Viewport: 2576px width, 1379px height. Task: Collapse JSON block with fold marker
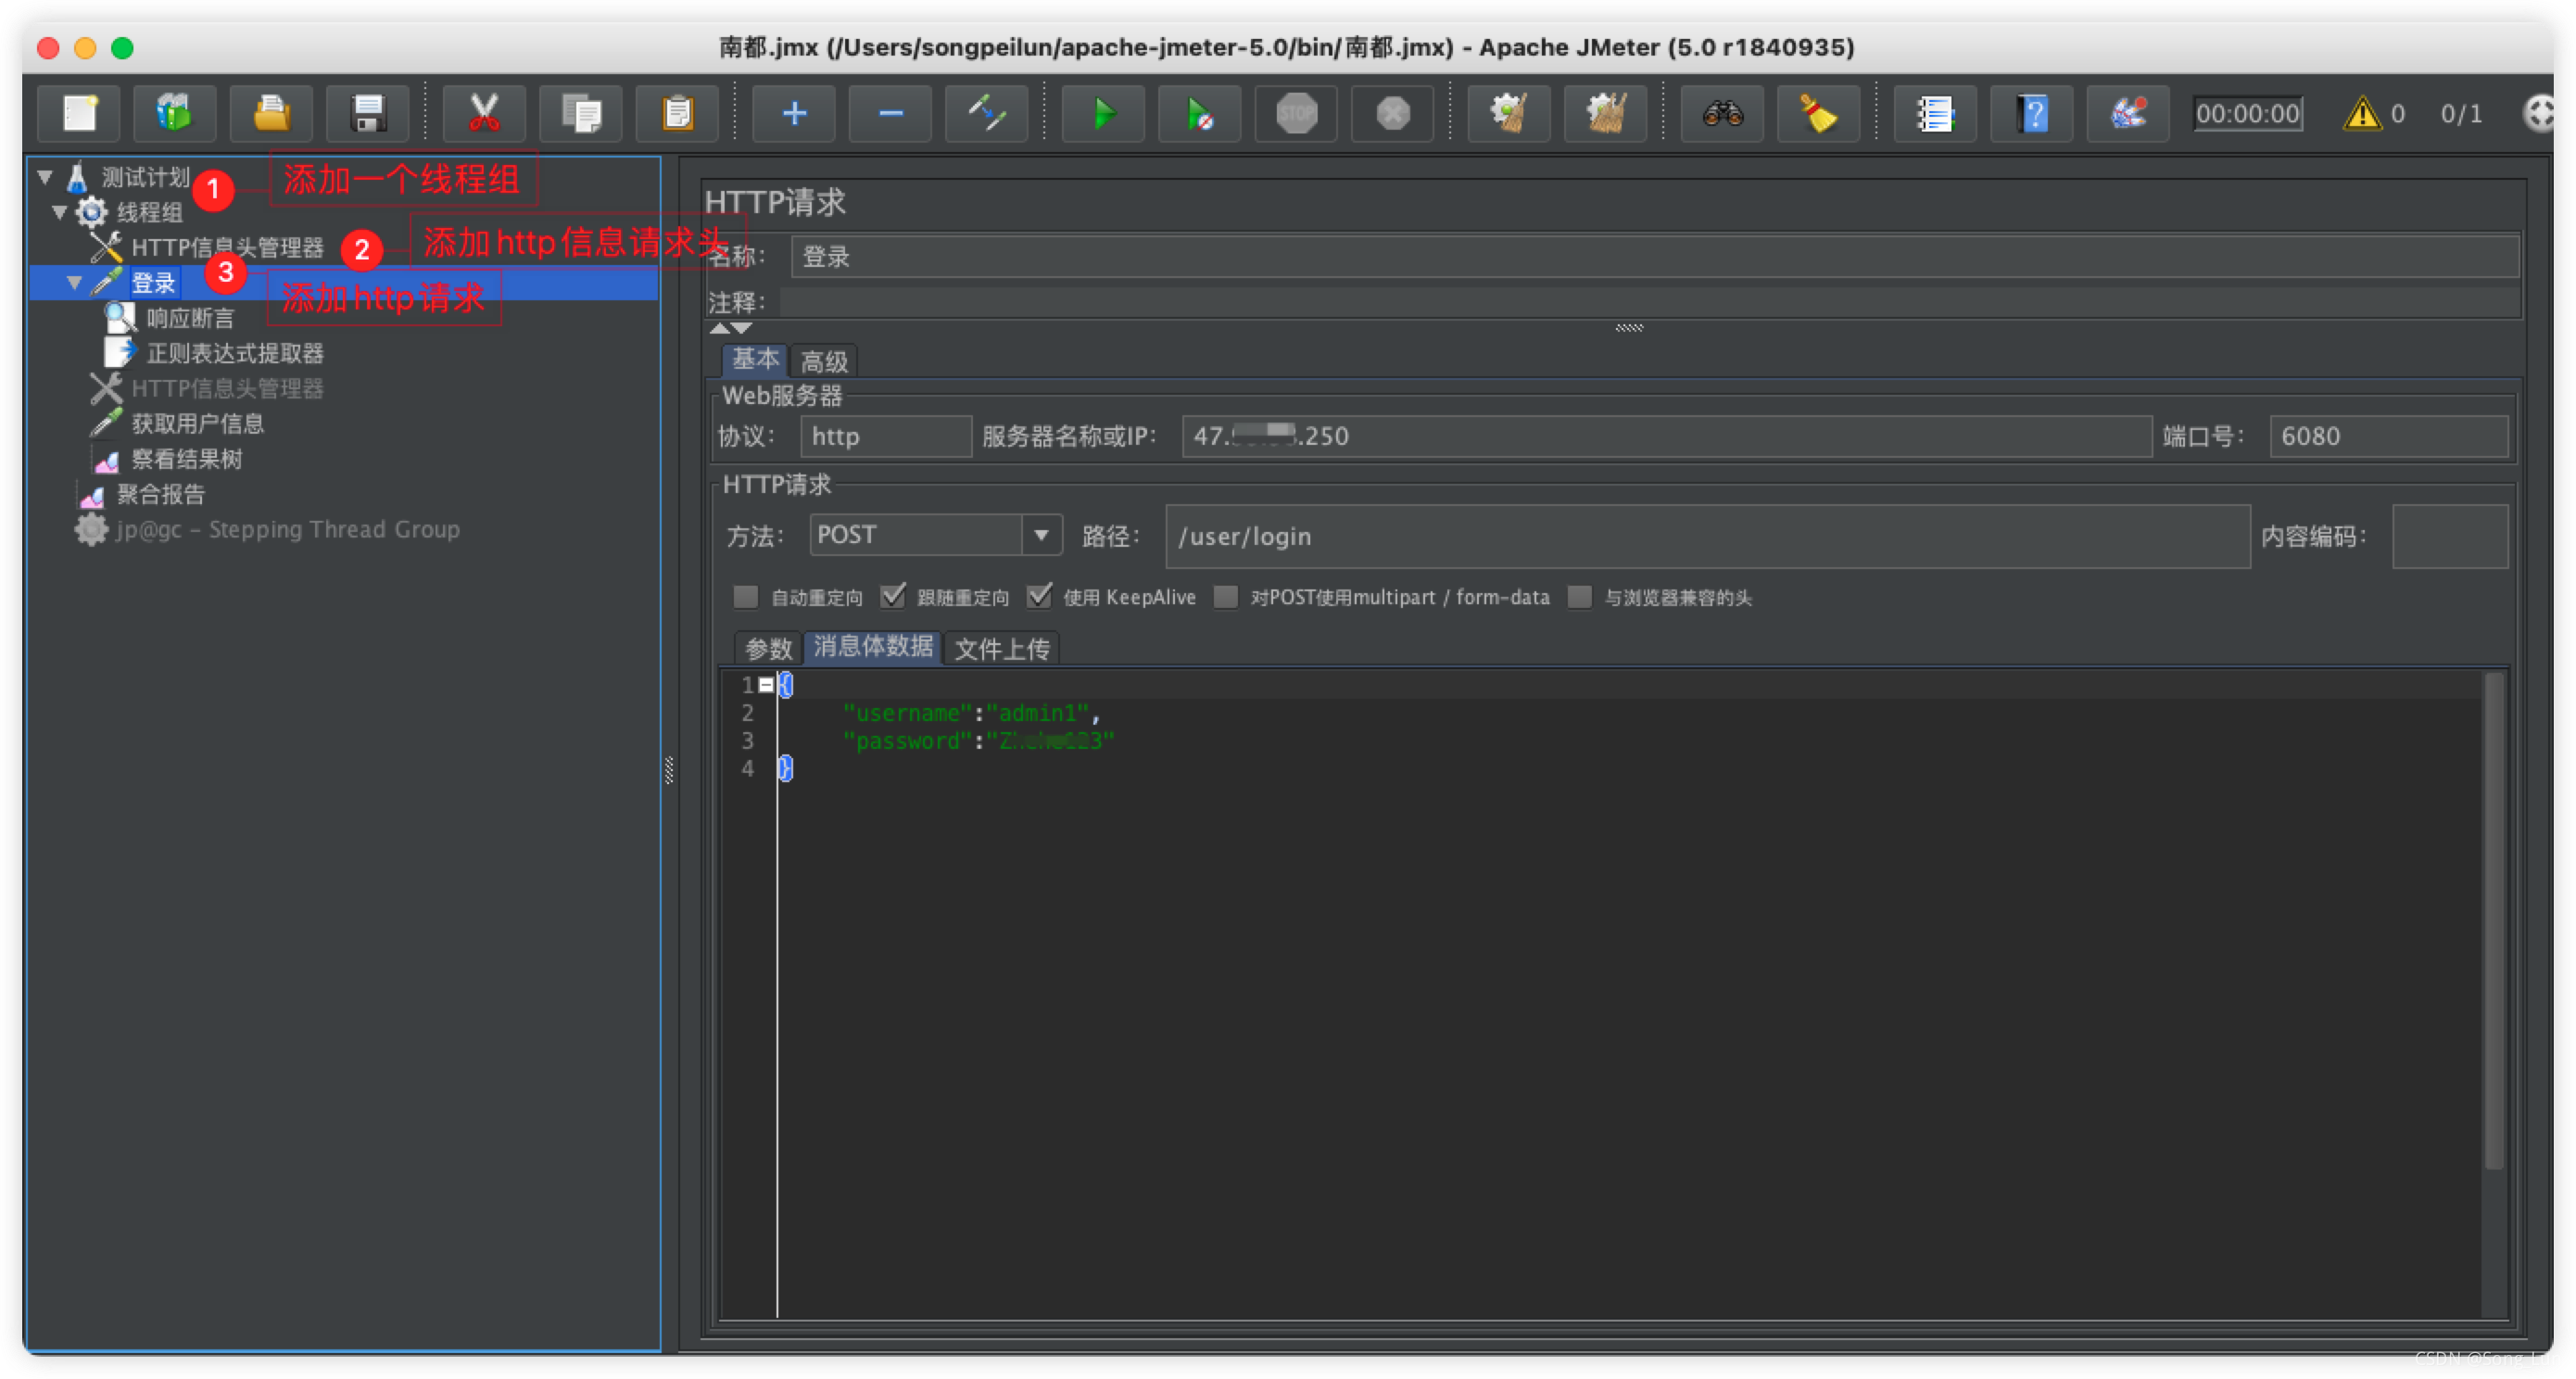[x=766, y=685]
